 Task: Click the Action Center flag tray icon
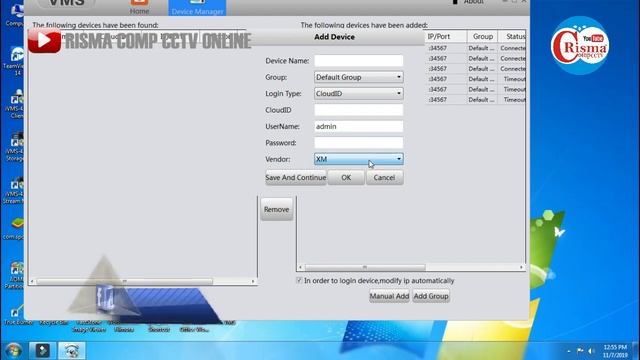point(580,351)
